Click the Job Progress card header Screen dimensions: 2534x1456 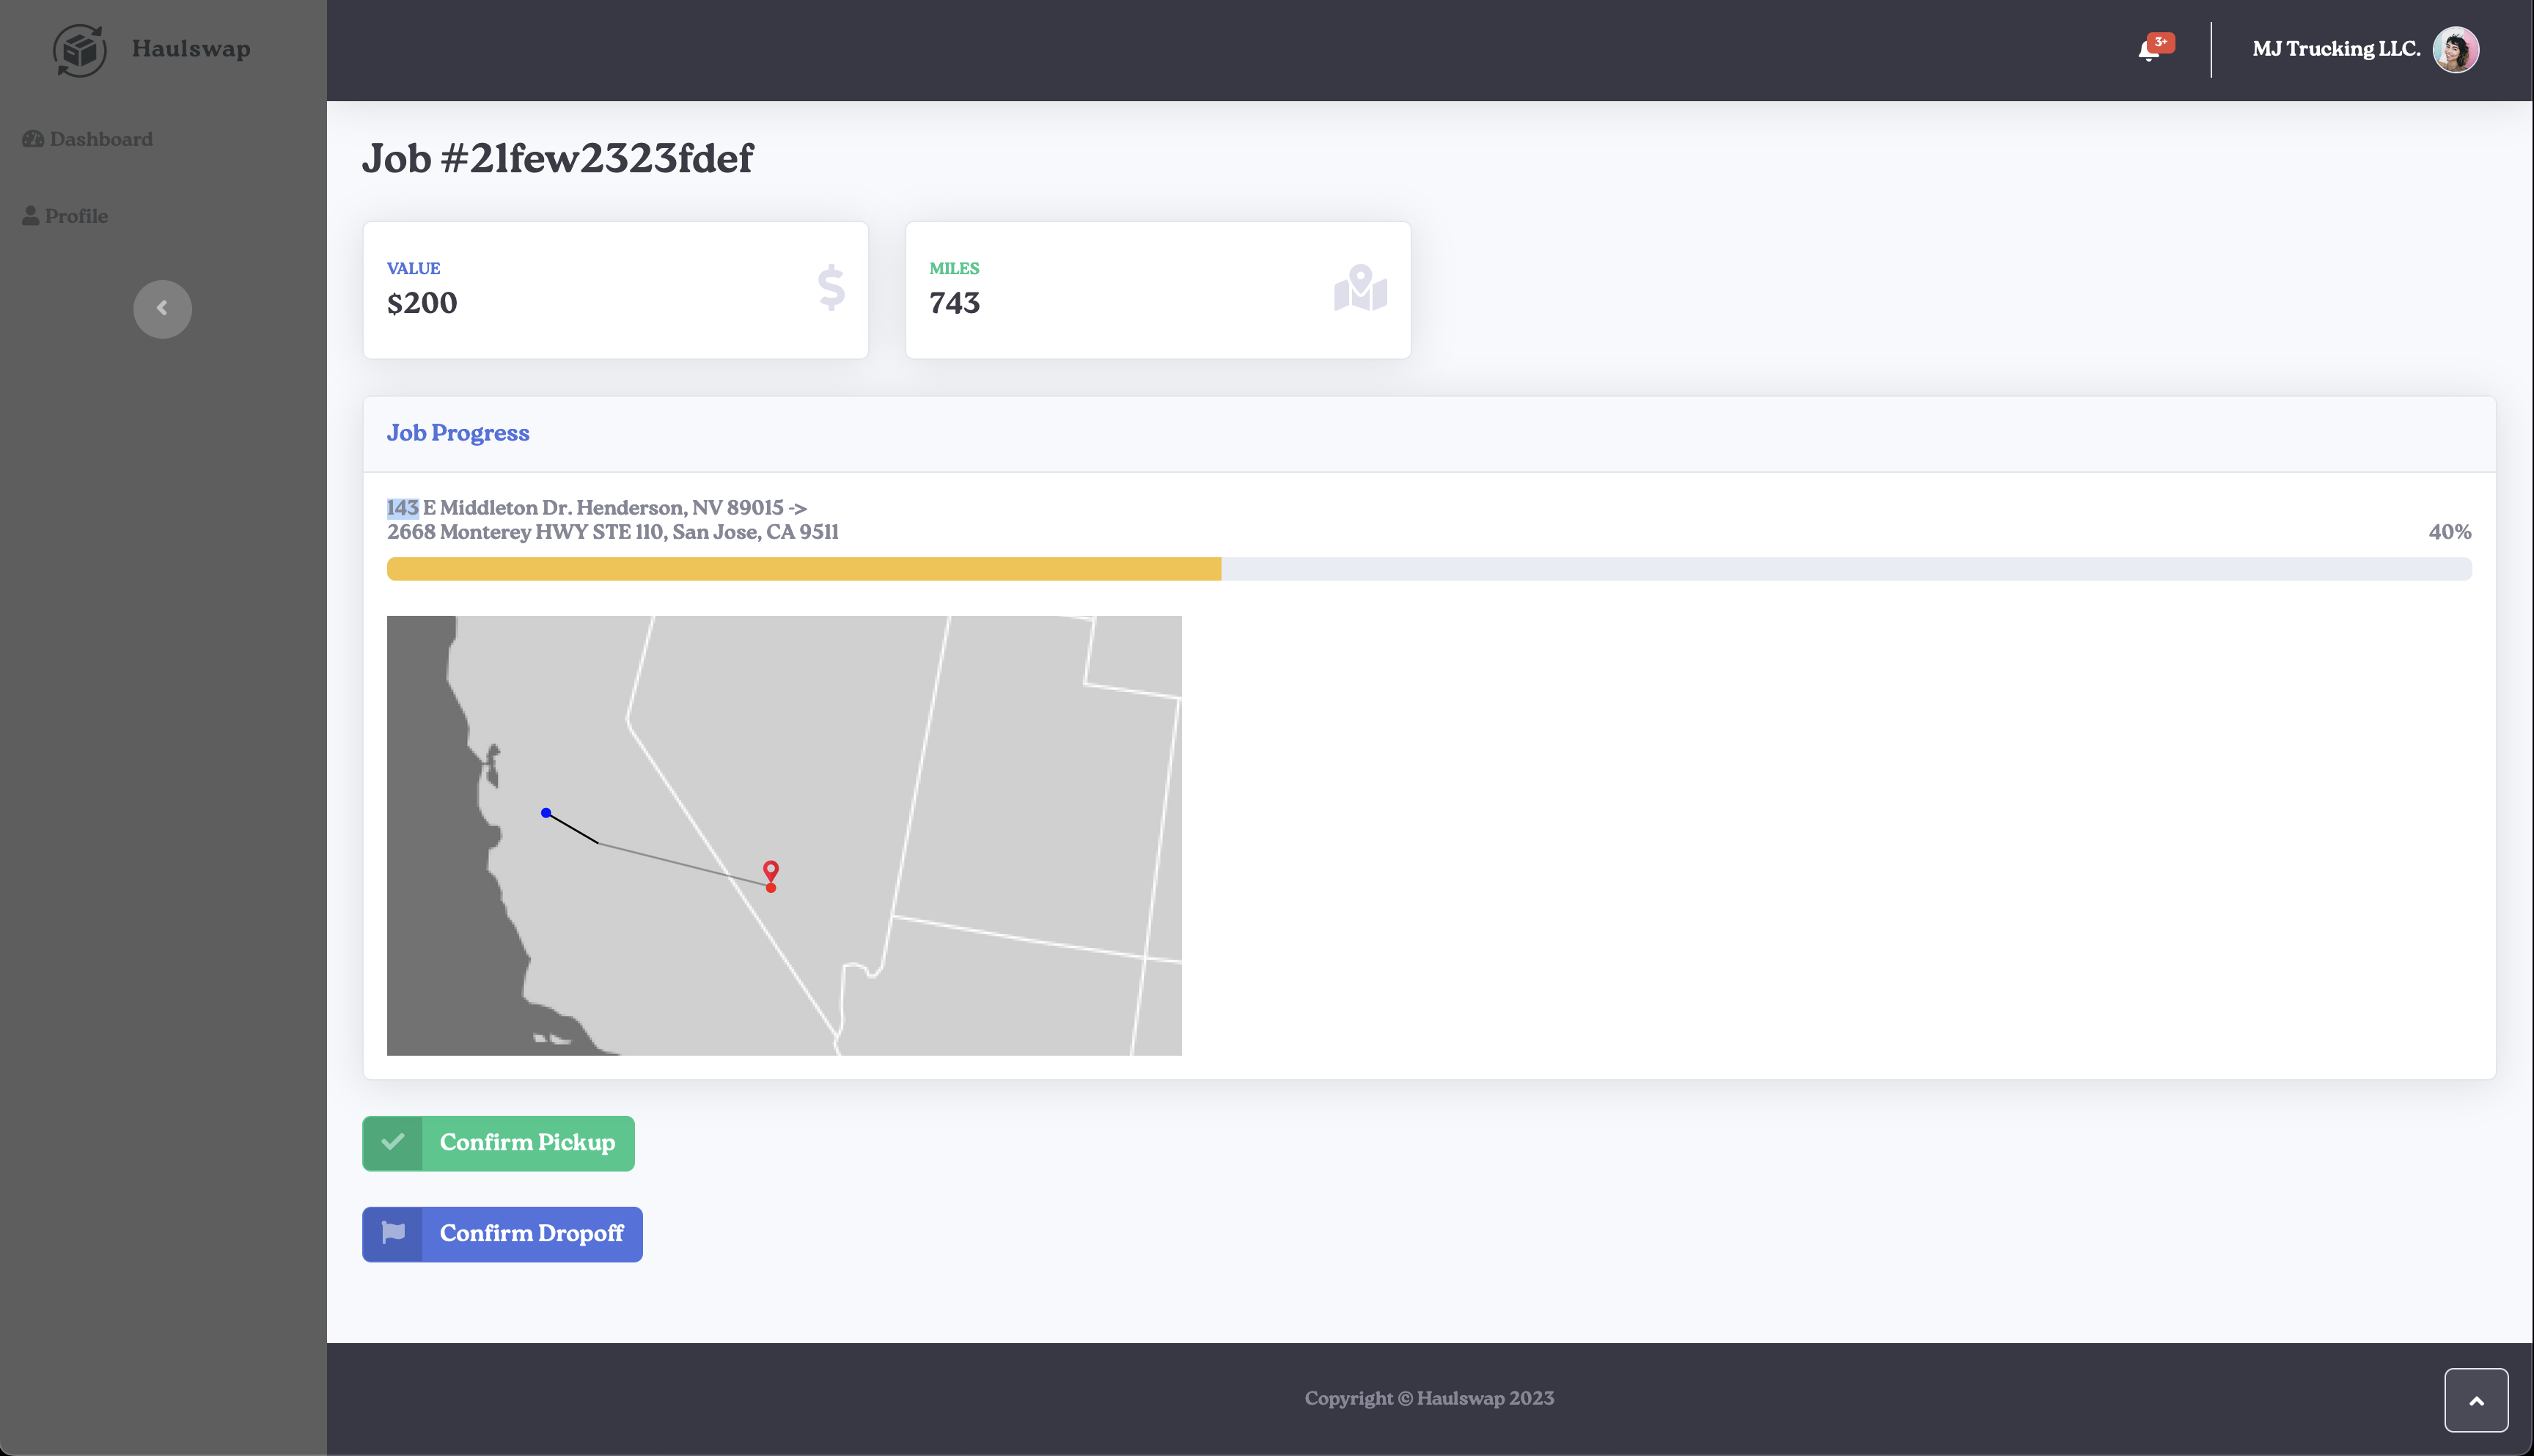click(x=458, y=433)
